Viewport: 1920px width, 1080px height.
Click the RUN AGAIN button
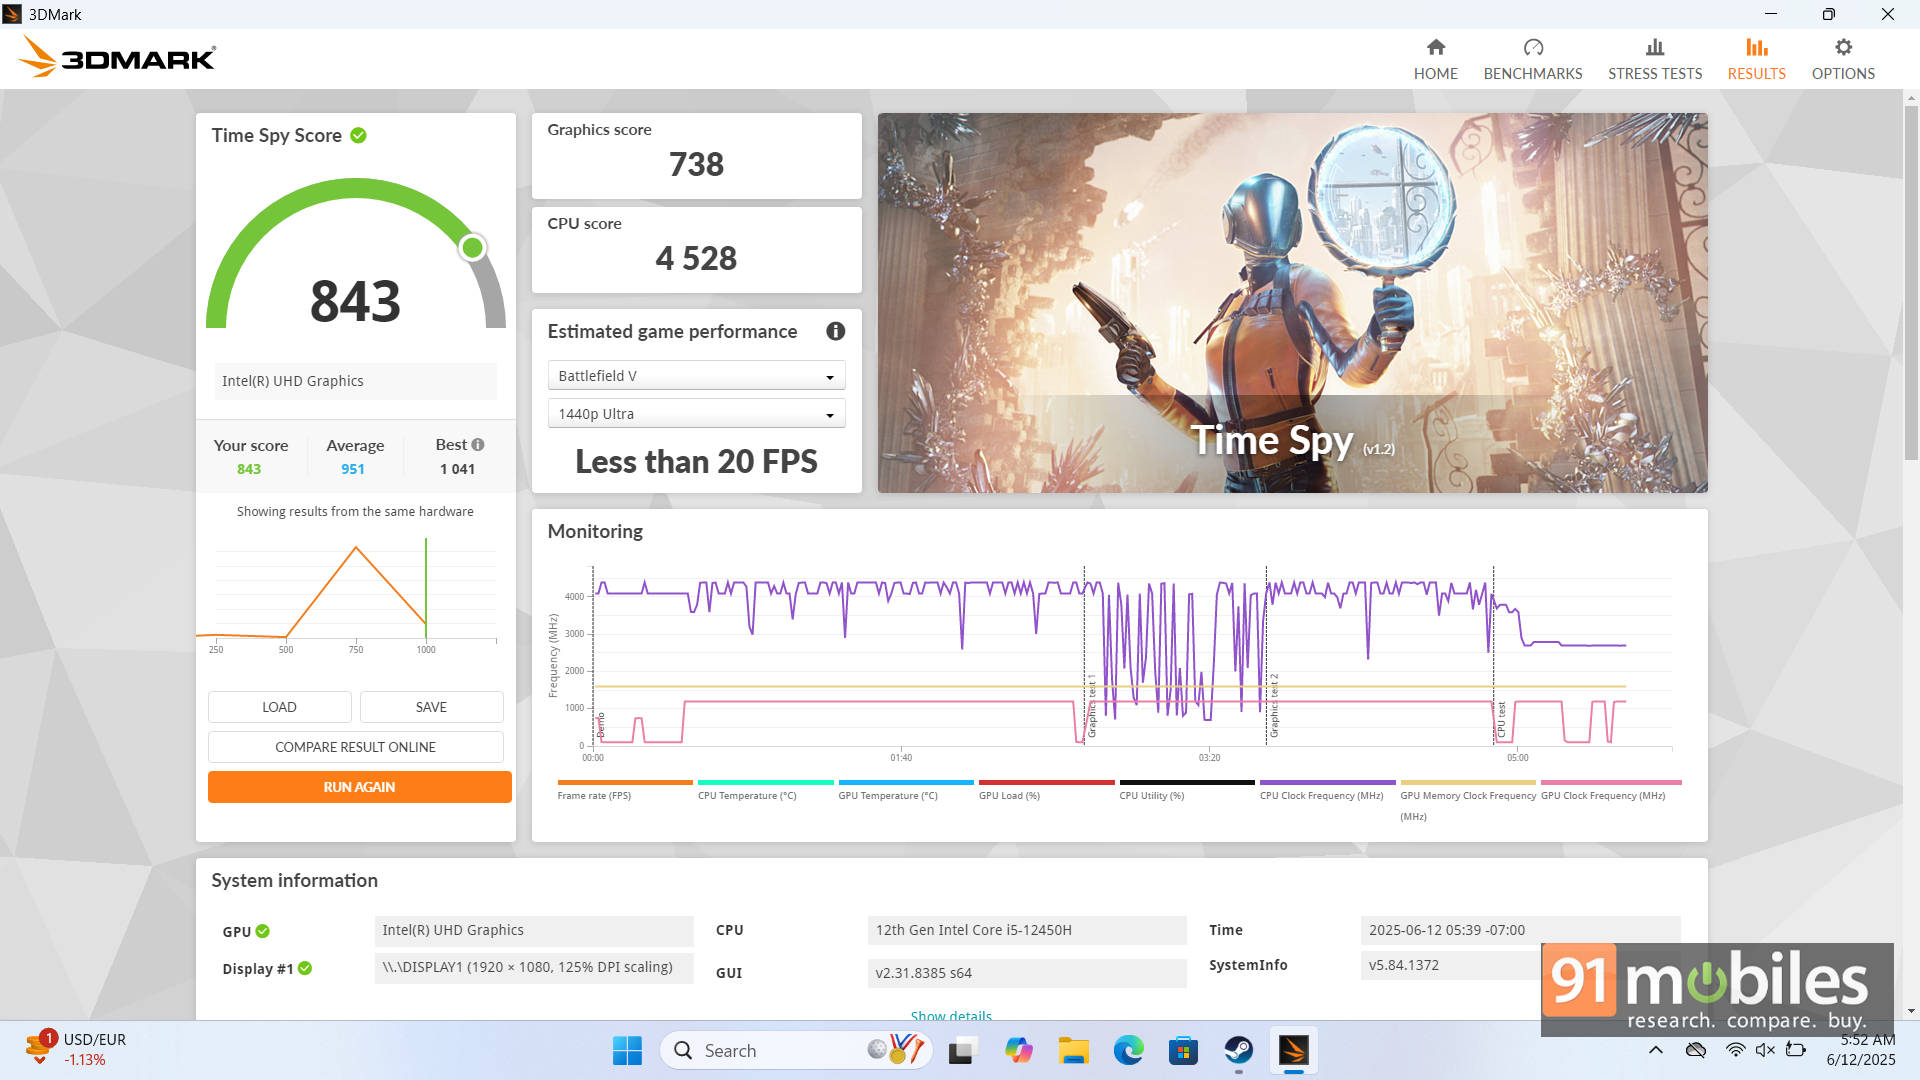click(359, 787)
